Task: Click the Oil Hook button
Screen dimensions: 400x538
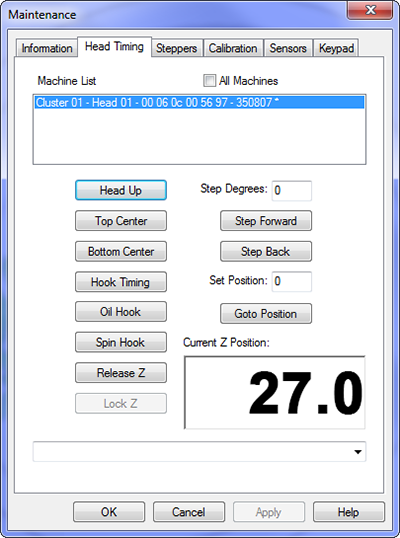Action: tap(121, 312)
